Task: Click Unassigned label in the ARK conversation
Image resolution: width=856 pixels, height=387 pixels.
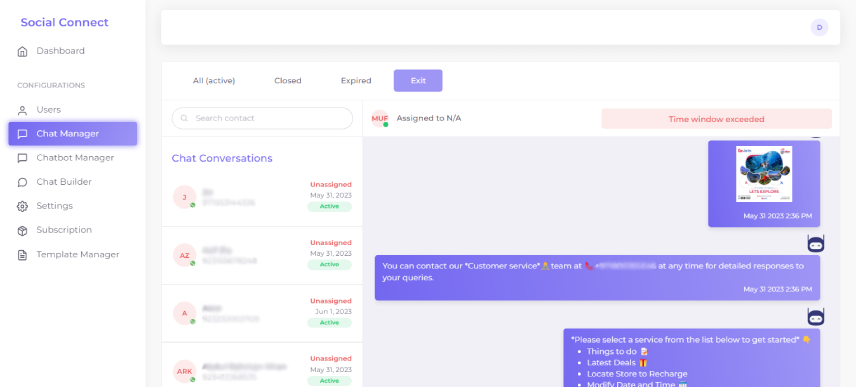Action: (331, 359)
